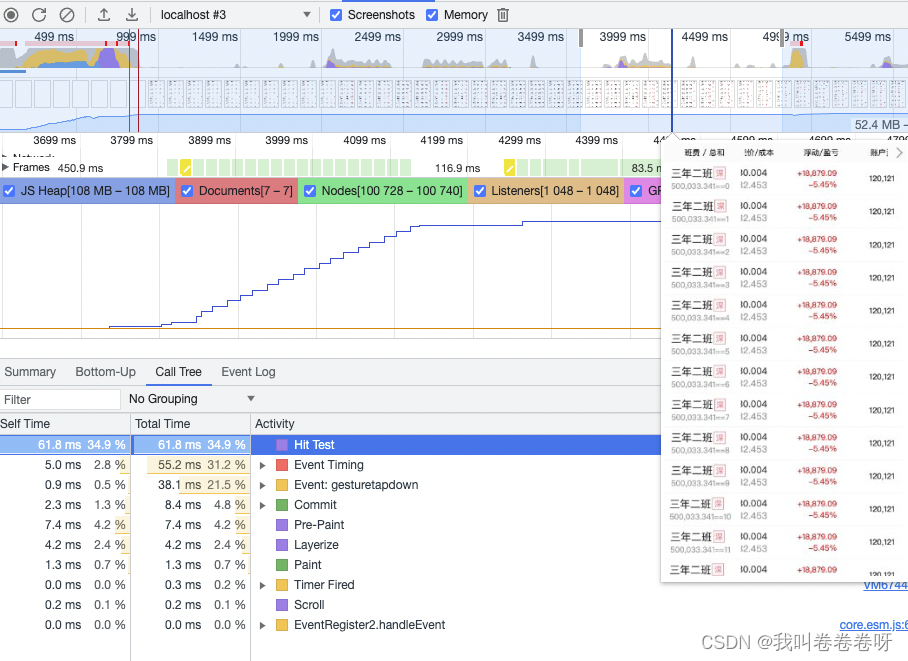Screen dimensions: 908x661
Task: Focus the Filter input field
Action: point(60,399)
